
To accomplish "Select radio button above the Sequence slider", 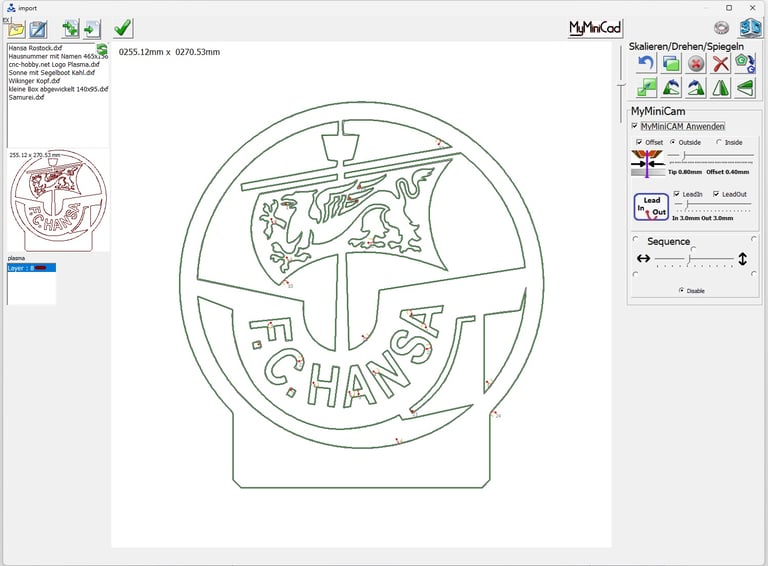I will click(x=694, y=249).
